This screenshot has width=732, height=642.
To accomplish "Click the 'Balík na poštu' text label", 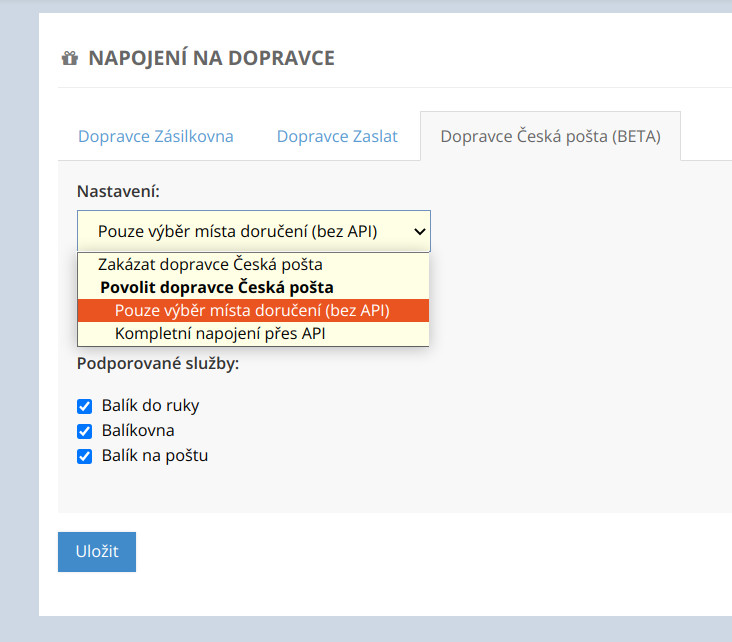I will pos(155,456).
